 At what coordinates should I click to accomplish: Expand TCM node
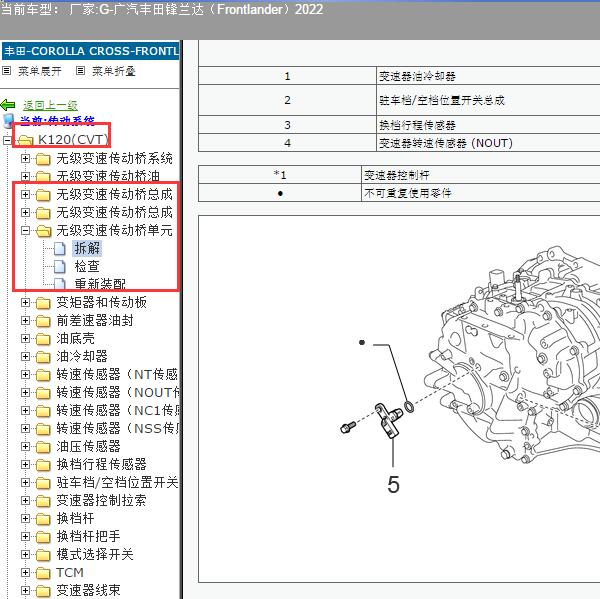[x=25, y=573]
